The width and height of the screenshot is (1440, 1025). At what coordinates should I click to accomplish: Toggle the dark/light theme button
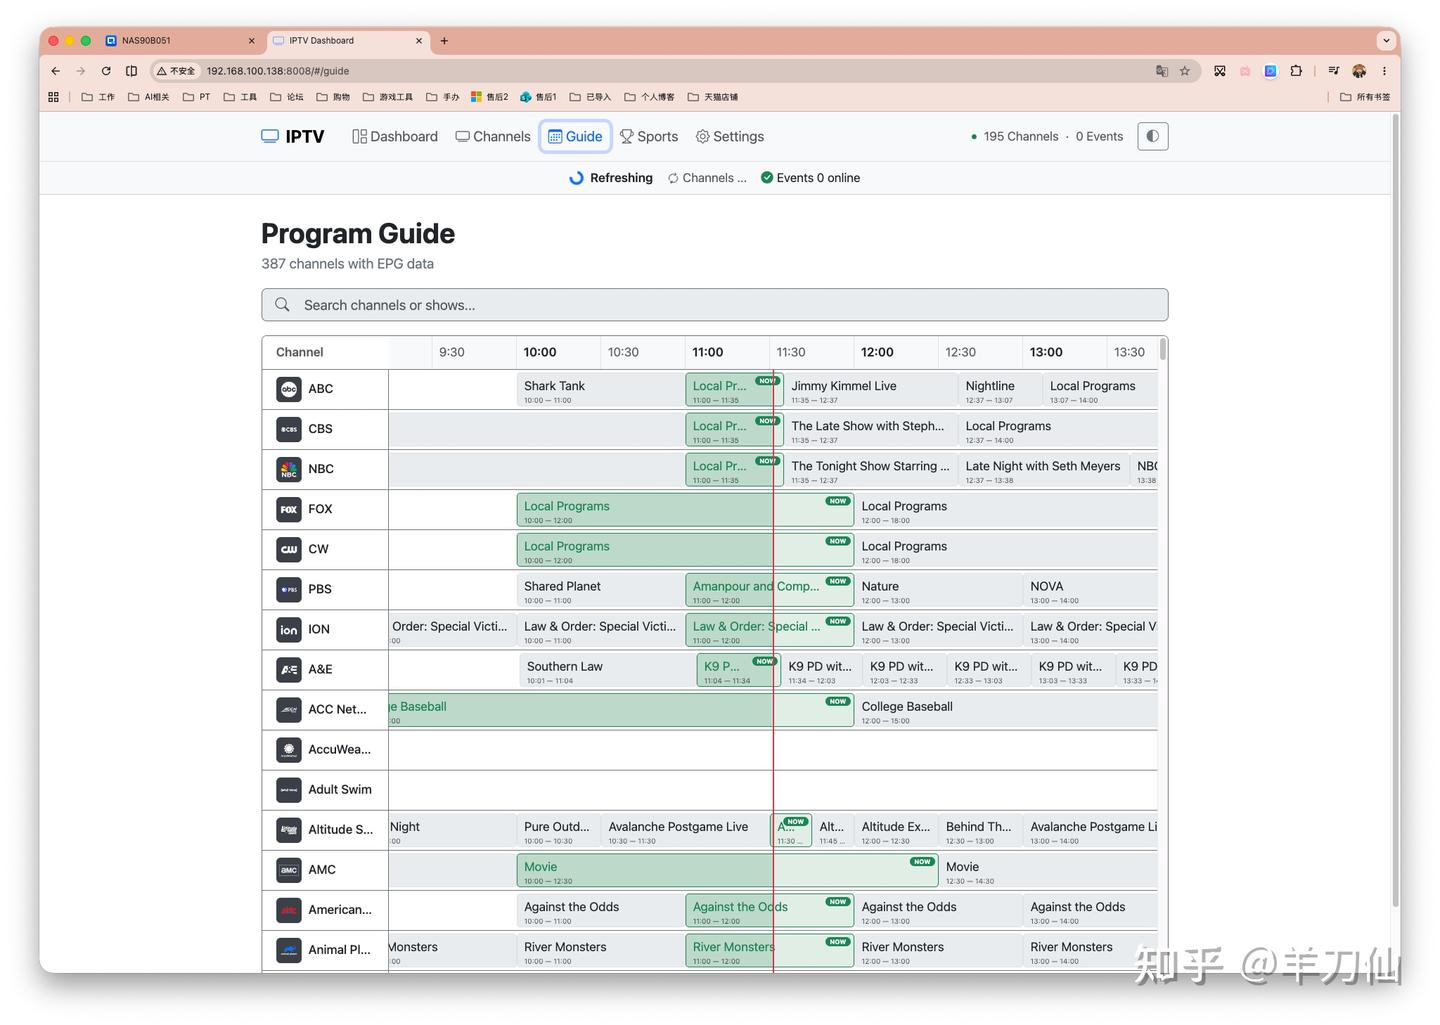click(1152, 136)
